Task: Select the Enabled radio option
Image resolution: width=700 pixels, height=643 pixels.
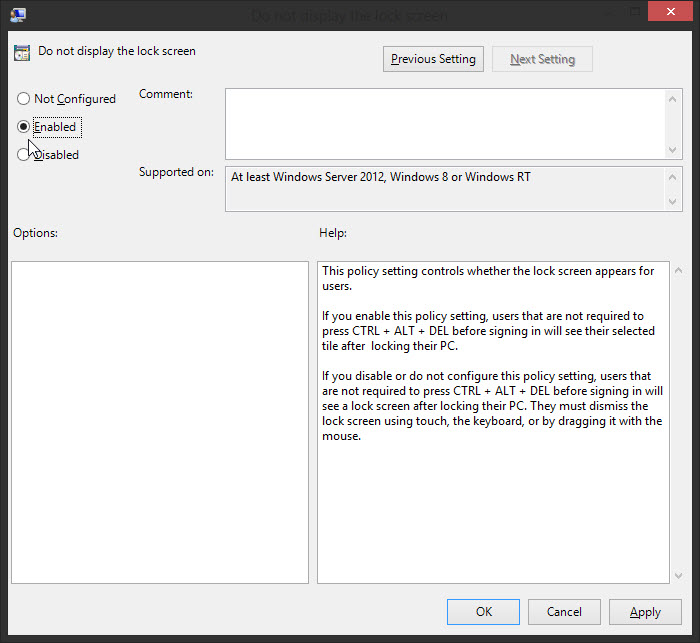Action: tap(23, 127)
